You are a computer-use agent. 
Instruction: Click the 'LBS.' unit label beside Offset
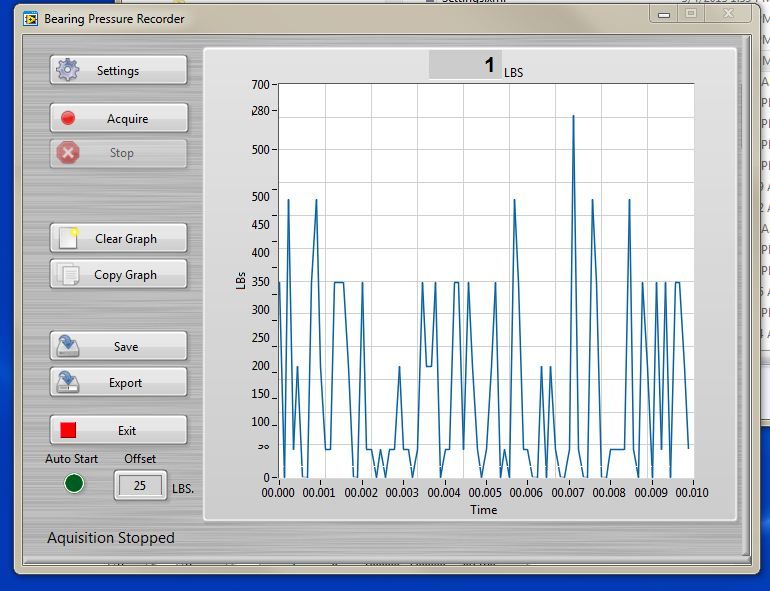[183, 489]
